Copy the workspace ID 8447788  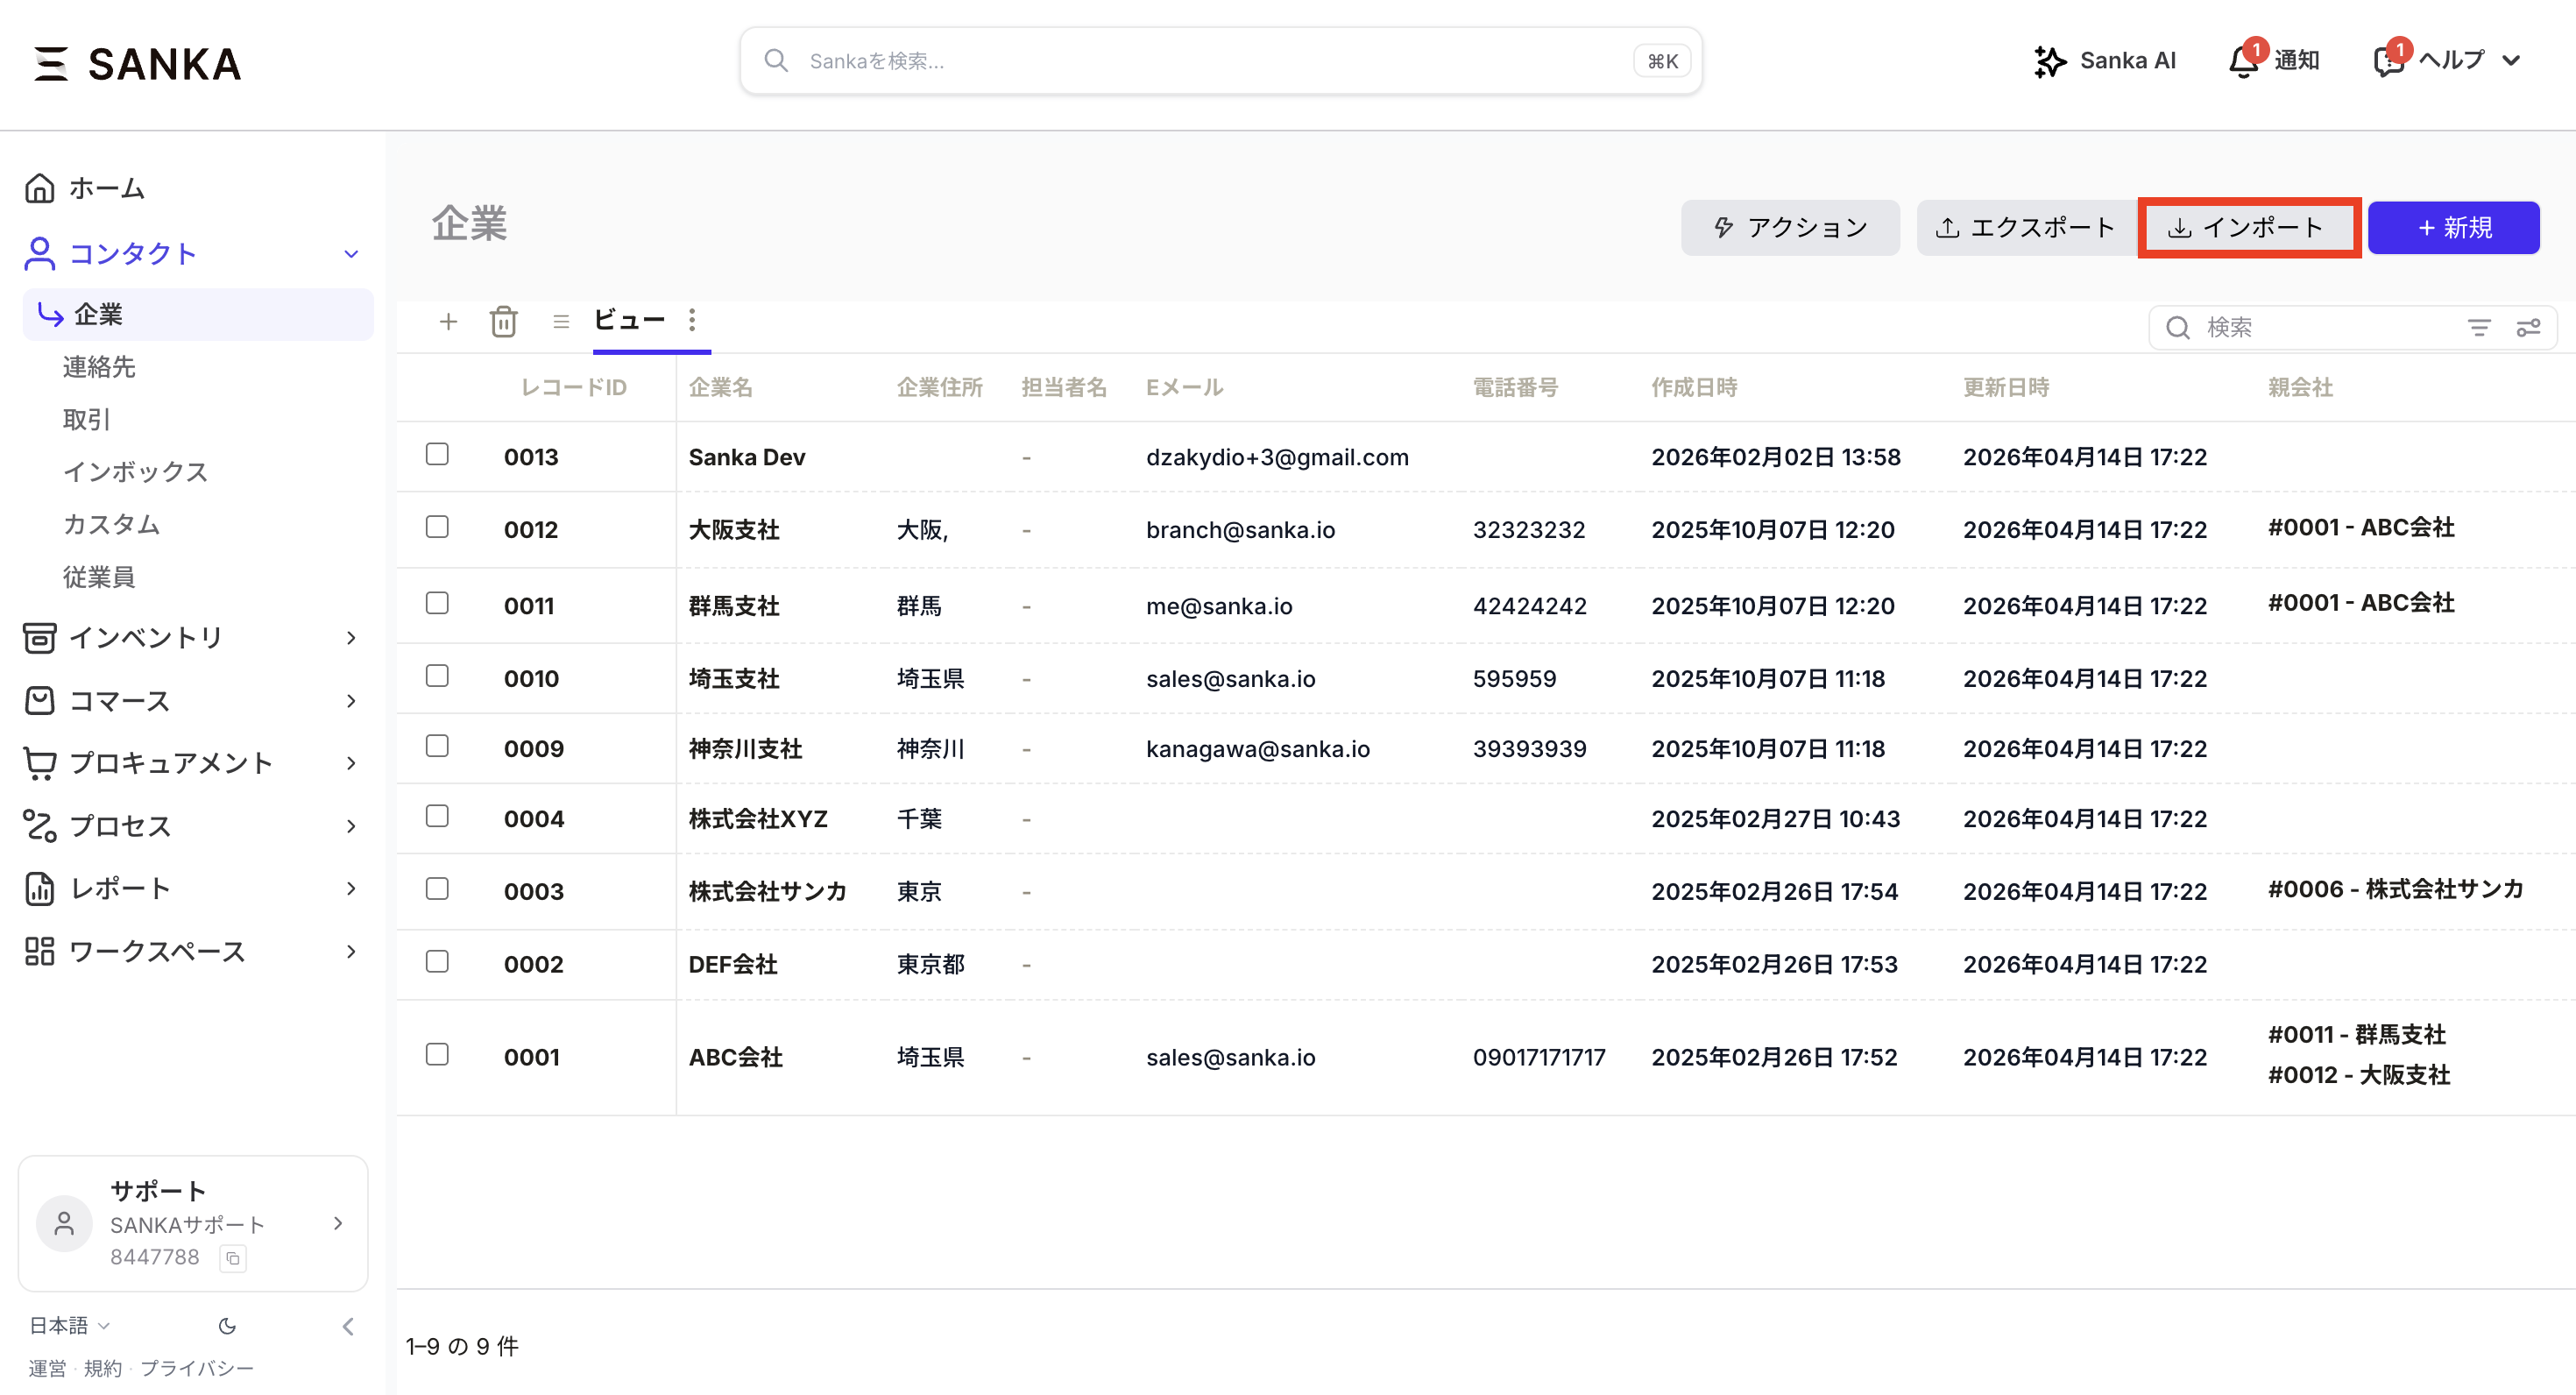233,1258
